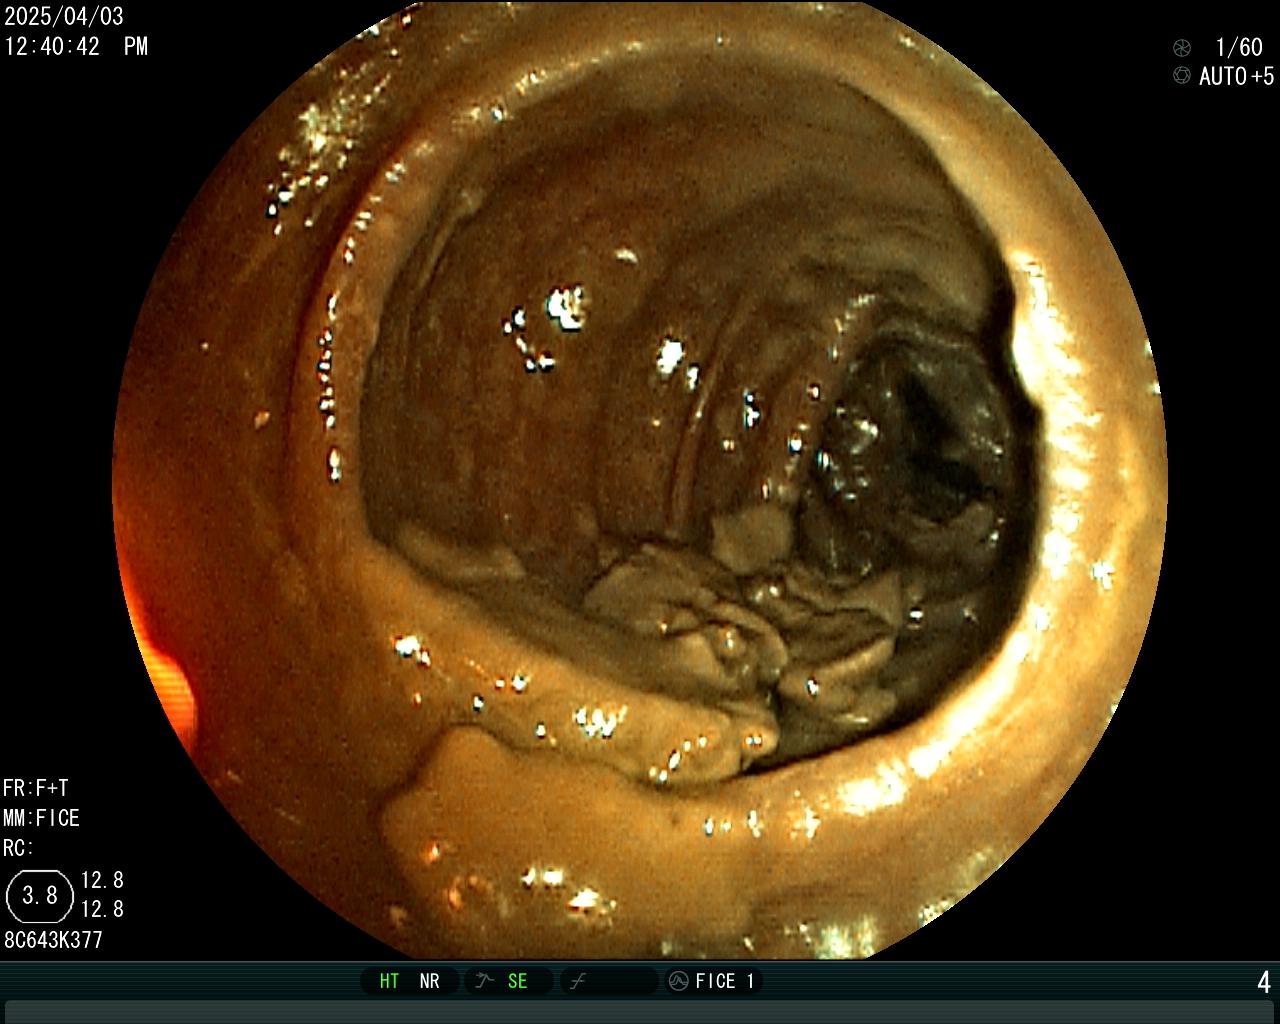Click the lower 12.8 diameter value
The image size is (1280, 1024).
click(102, 909)
